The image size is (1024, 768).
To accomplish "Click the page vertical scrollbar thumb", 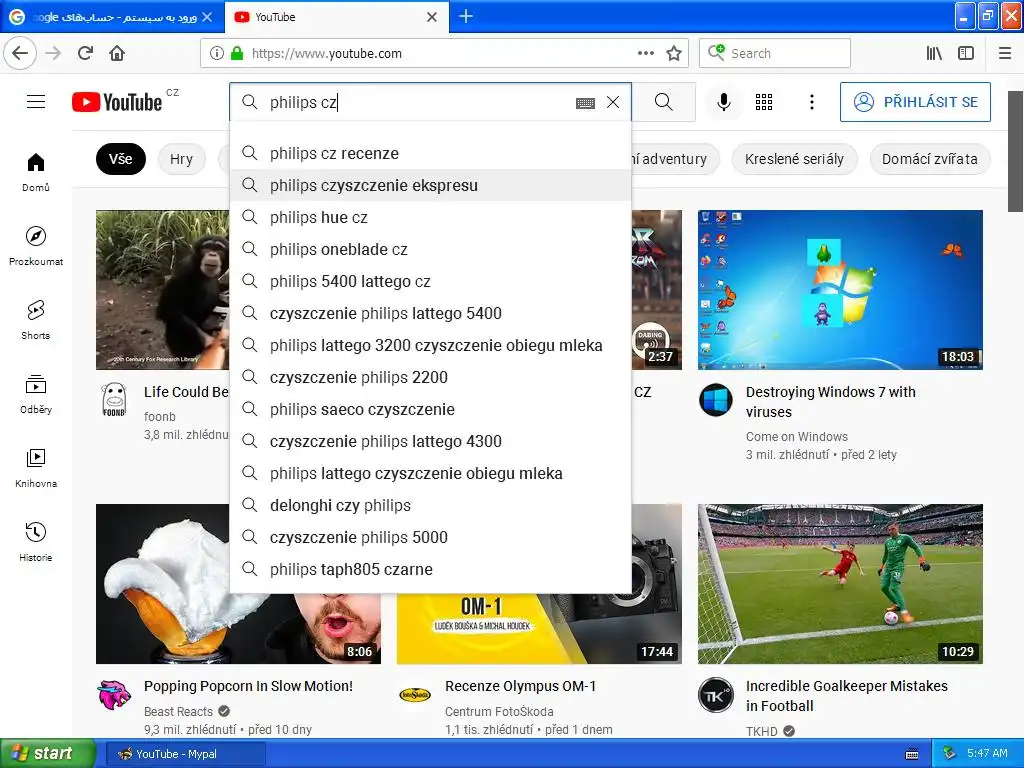I will (1016, 152).
